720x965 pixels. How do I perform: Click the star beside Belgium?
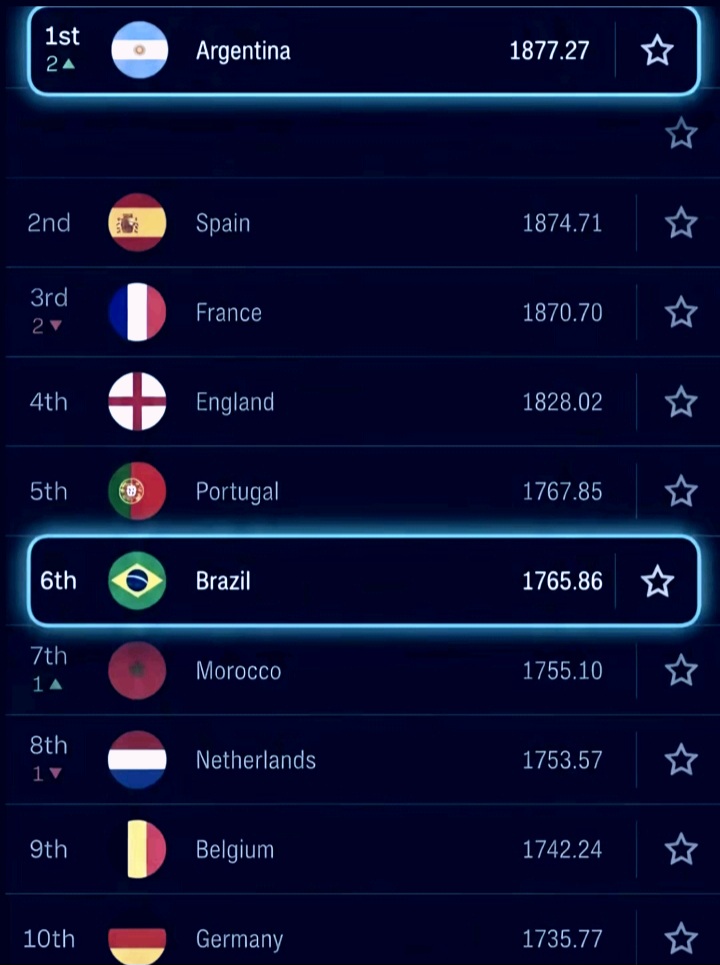[x=681, y=849]
